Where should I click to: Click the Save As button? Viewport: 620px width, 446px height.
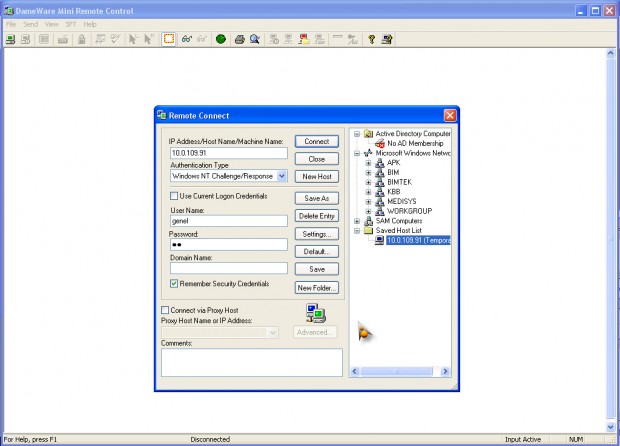tap(317, 198)
